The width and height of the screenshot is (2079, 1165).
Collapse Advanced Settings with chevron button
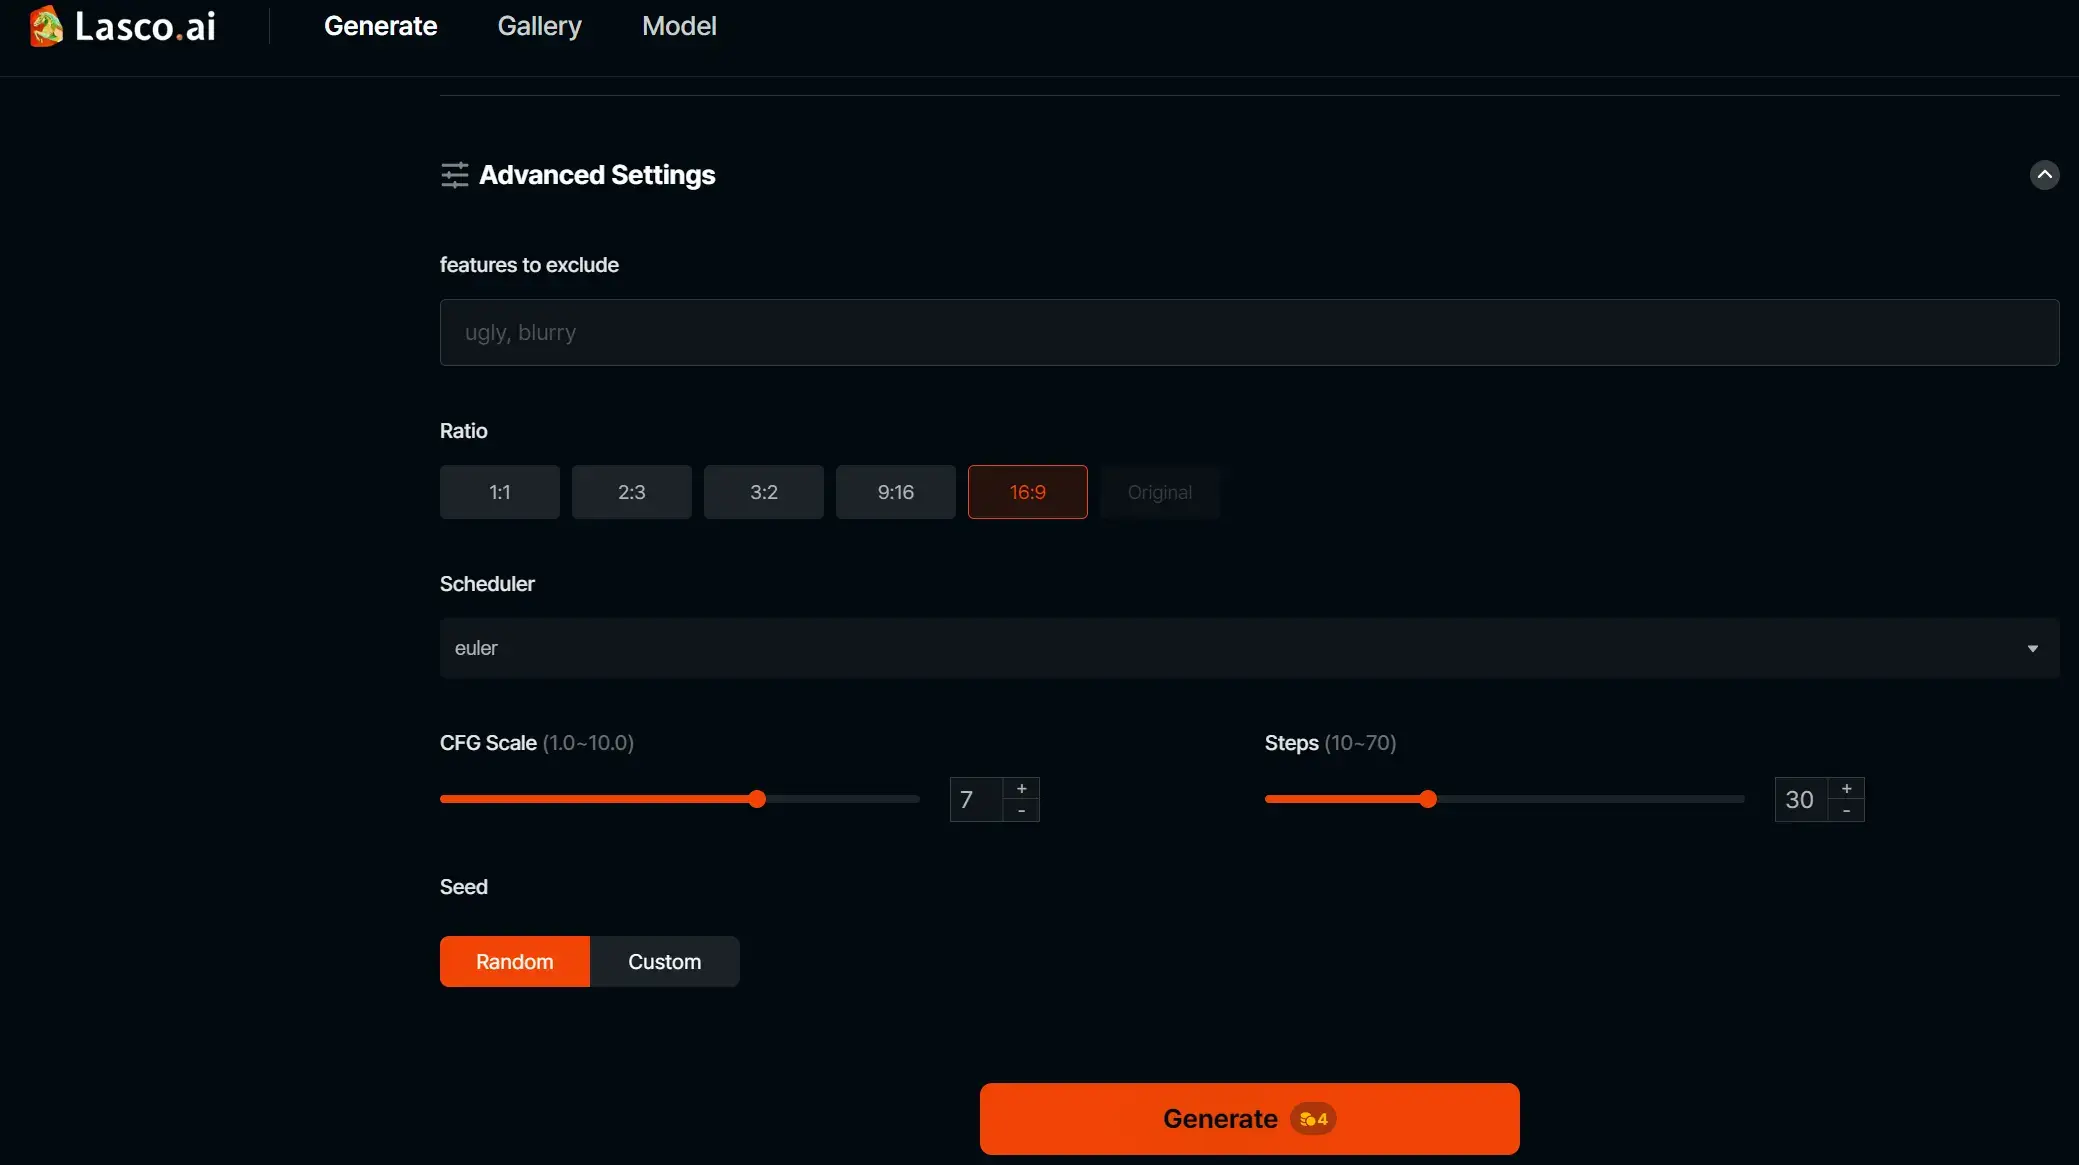(x=2044, y=175)
